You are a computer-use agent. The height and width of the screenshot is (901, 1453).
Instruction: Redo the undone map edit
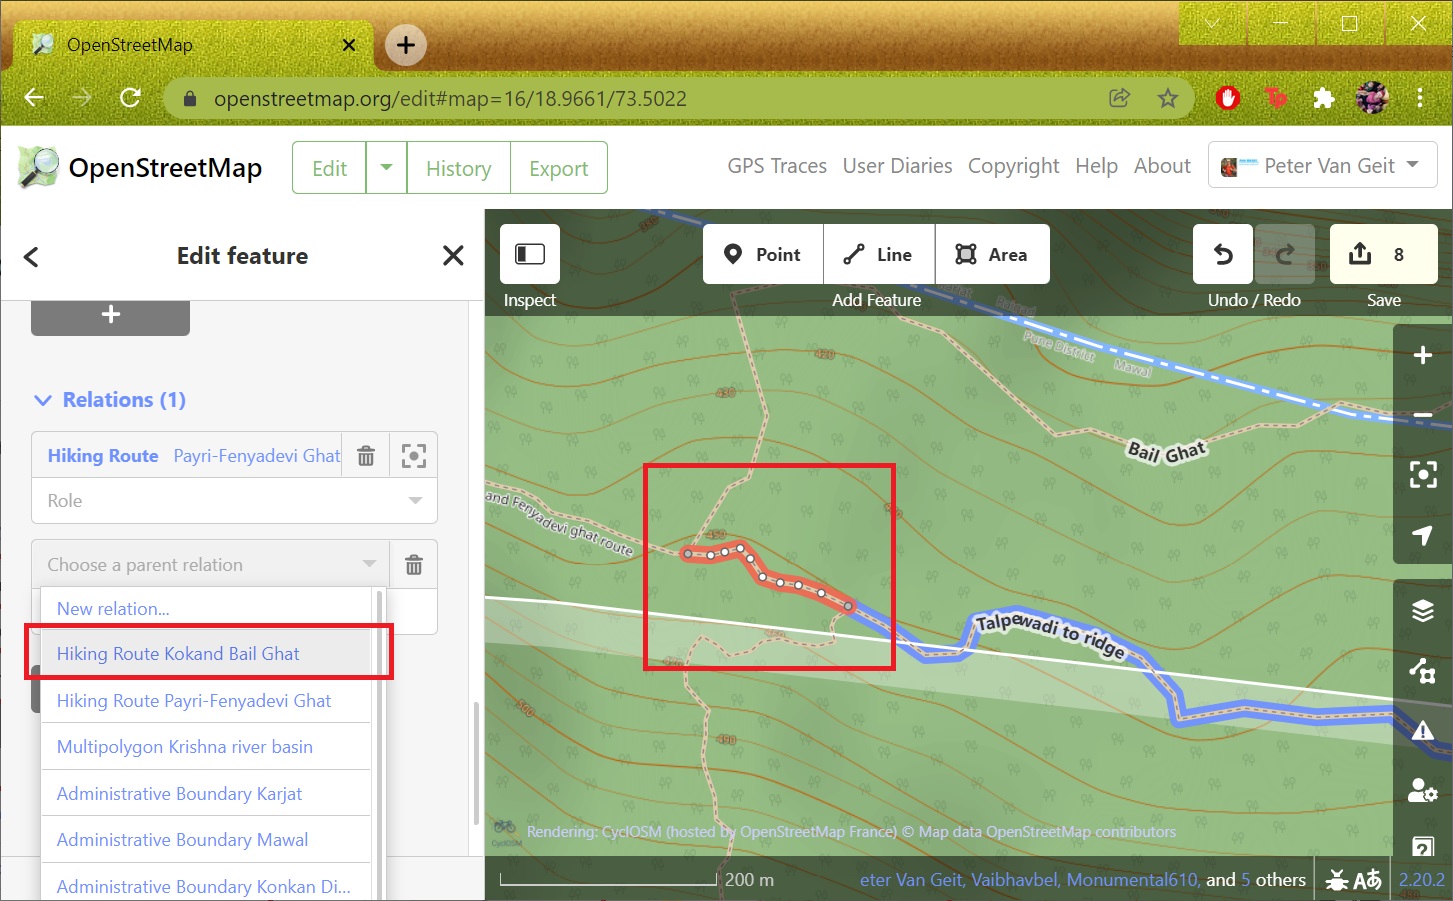click(1285, 254)
